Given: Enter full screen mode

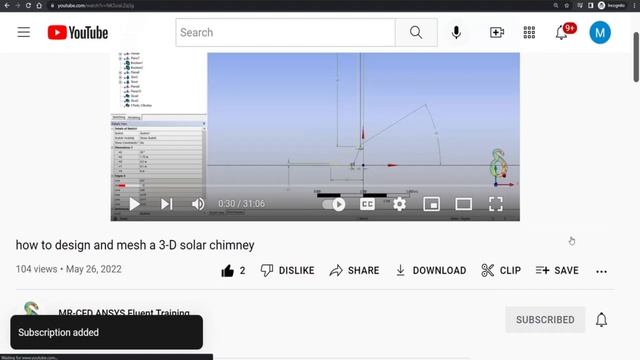Looking at the screenshot, I should point(496,204).
